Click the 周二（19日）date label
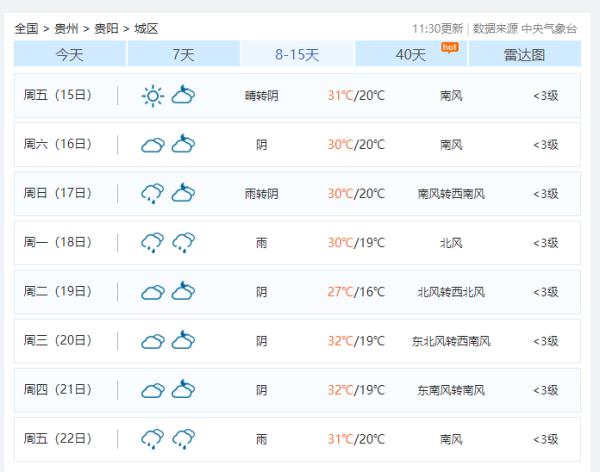600x472 pixels. click(58, 291)
